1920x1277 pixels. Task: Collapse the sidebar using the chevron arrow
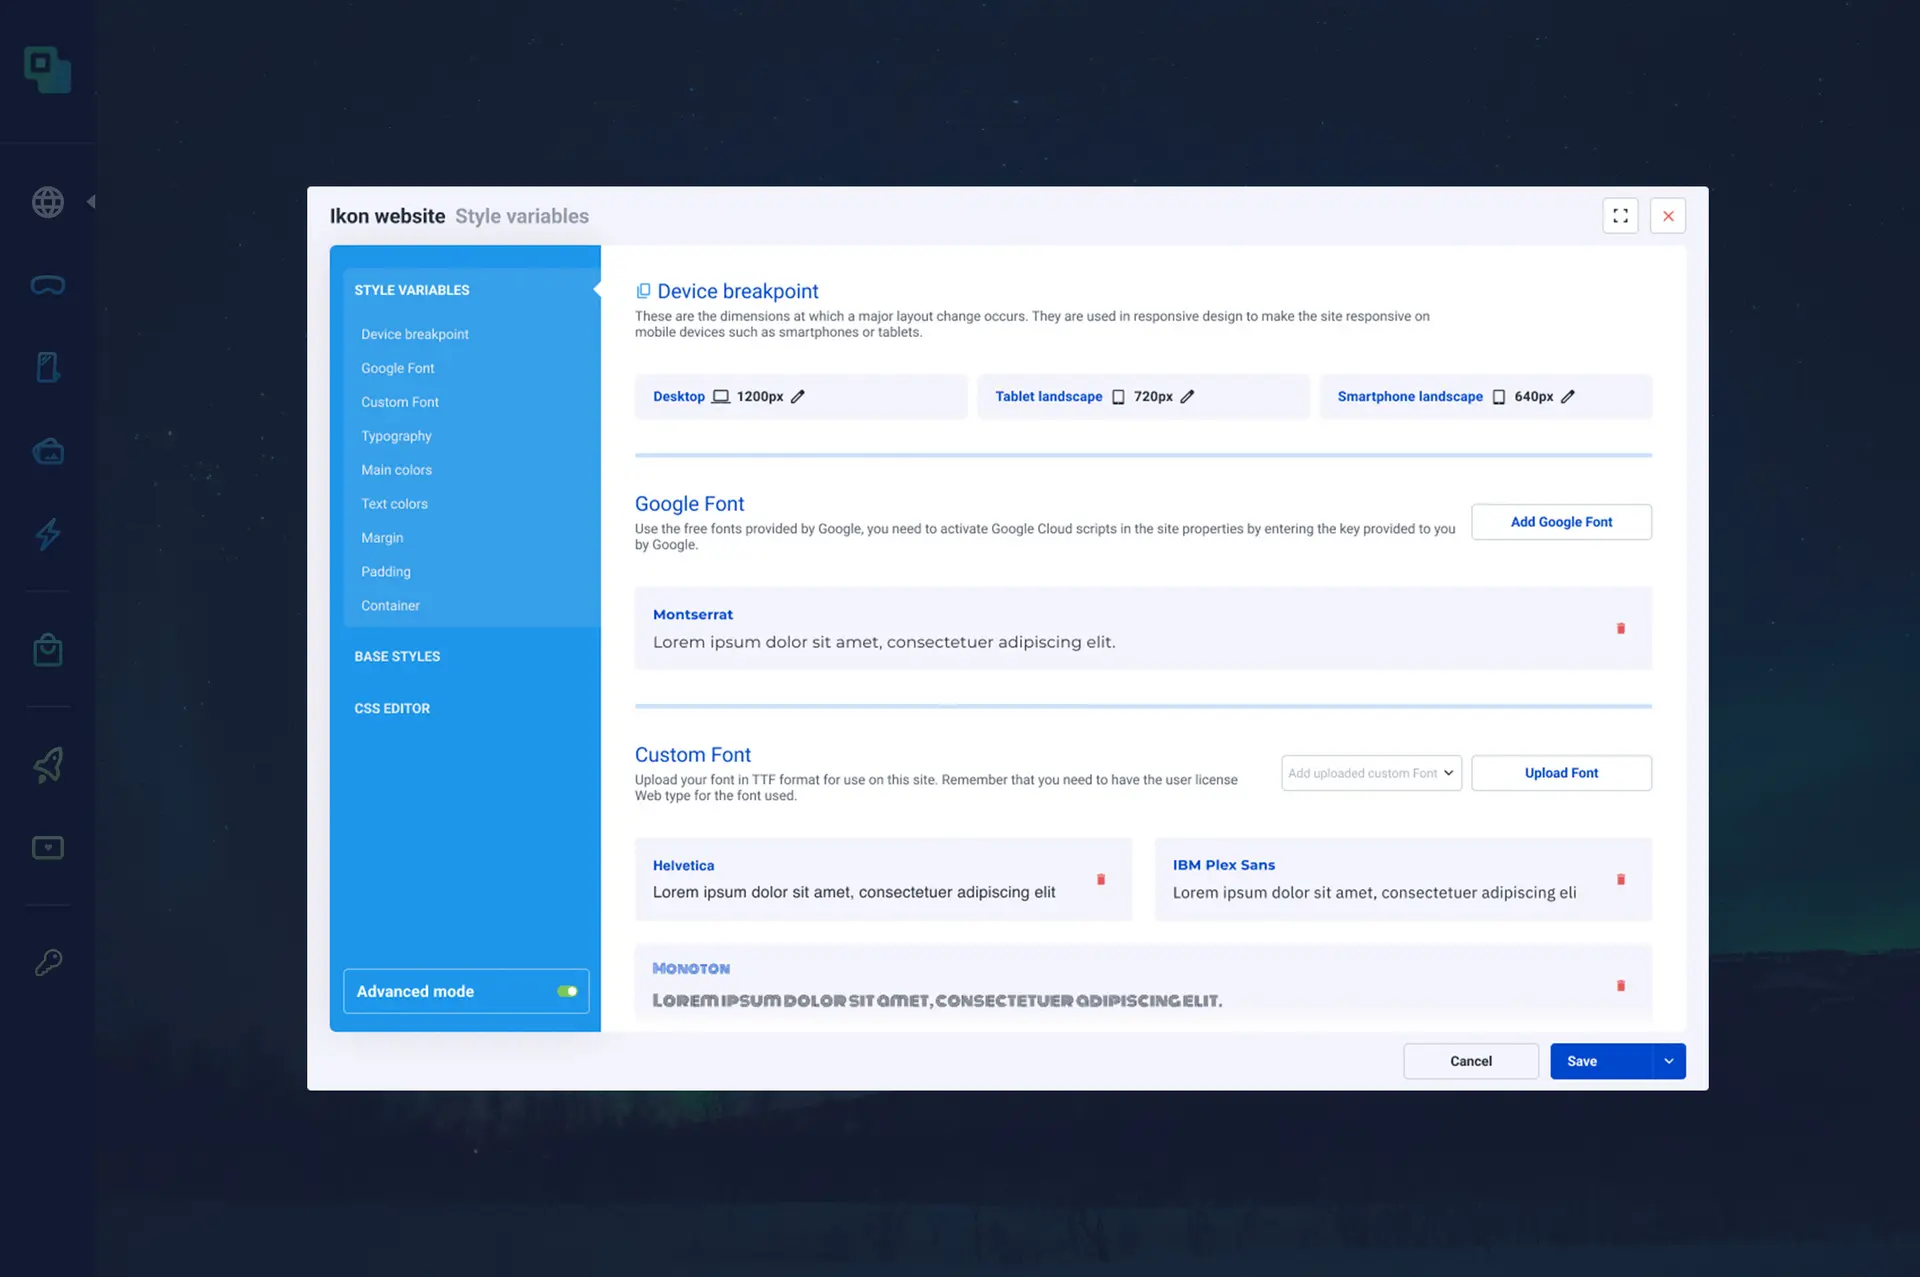pos(91,200)
